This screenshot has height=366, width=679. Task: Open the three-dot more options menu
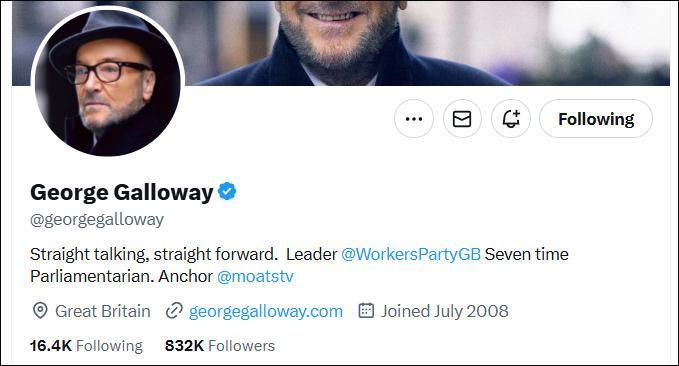click(414, 119)
